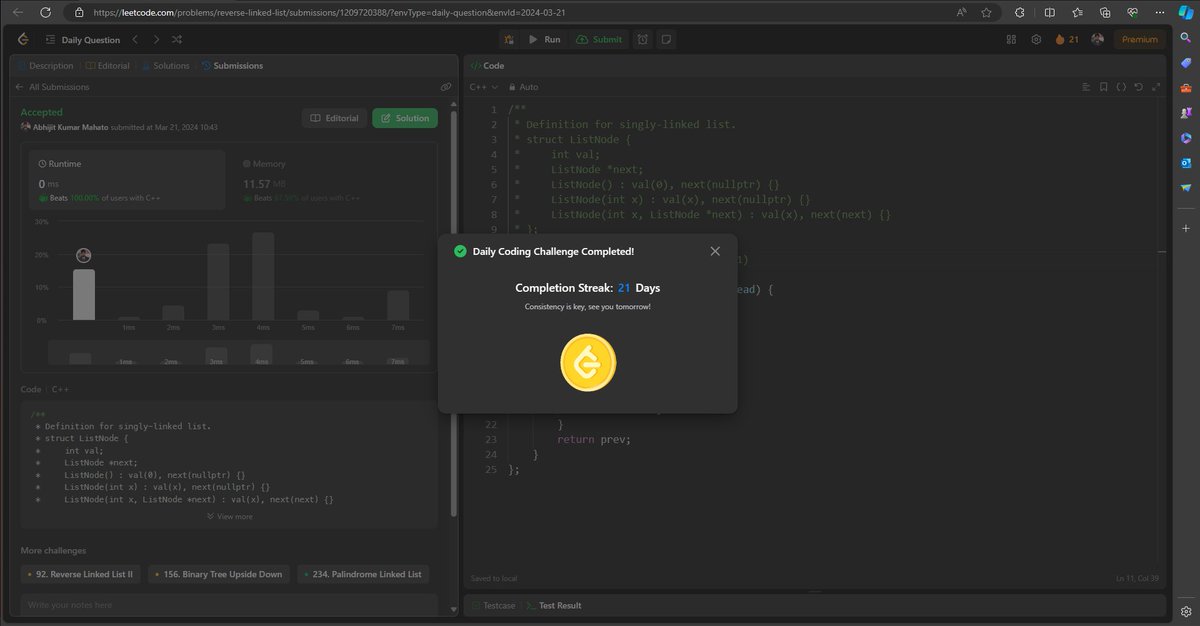The width and height of the screenshot is (1200, 626).
Task: Run the code
Action: point(545,40)
